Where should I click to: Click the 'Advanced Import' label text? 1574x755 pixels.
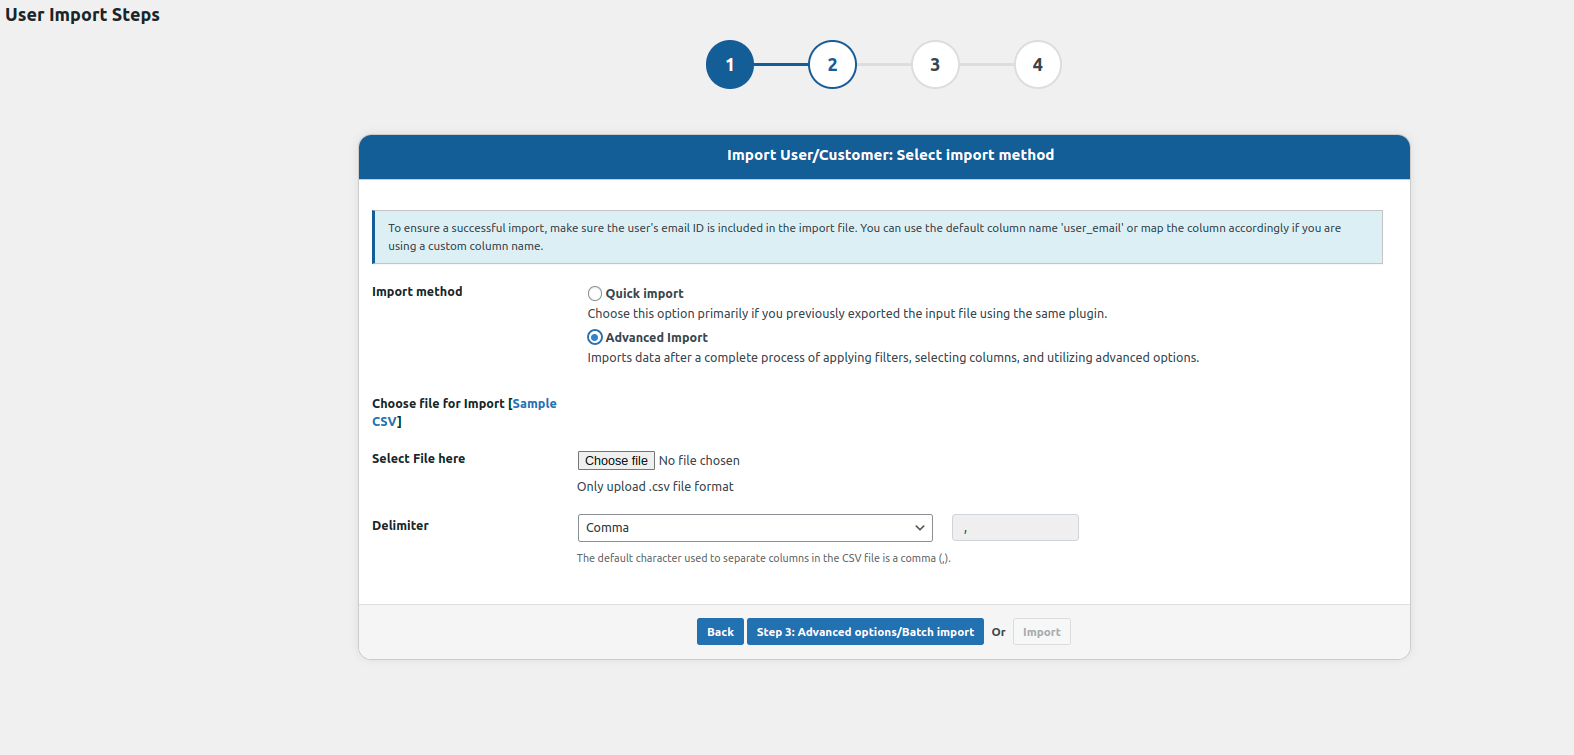pyautogui.click(x=656, y=338)
